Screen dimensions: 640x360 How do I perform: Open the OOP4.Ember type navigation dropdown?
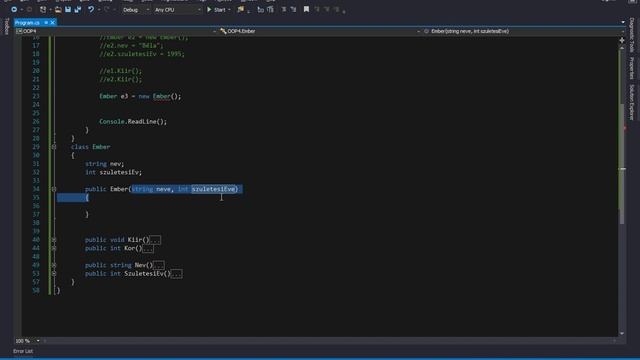point(320,31)
